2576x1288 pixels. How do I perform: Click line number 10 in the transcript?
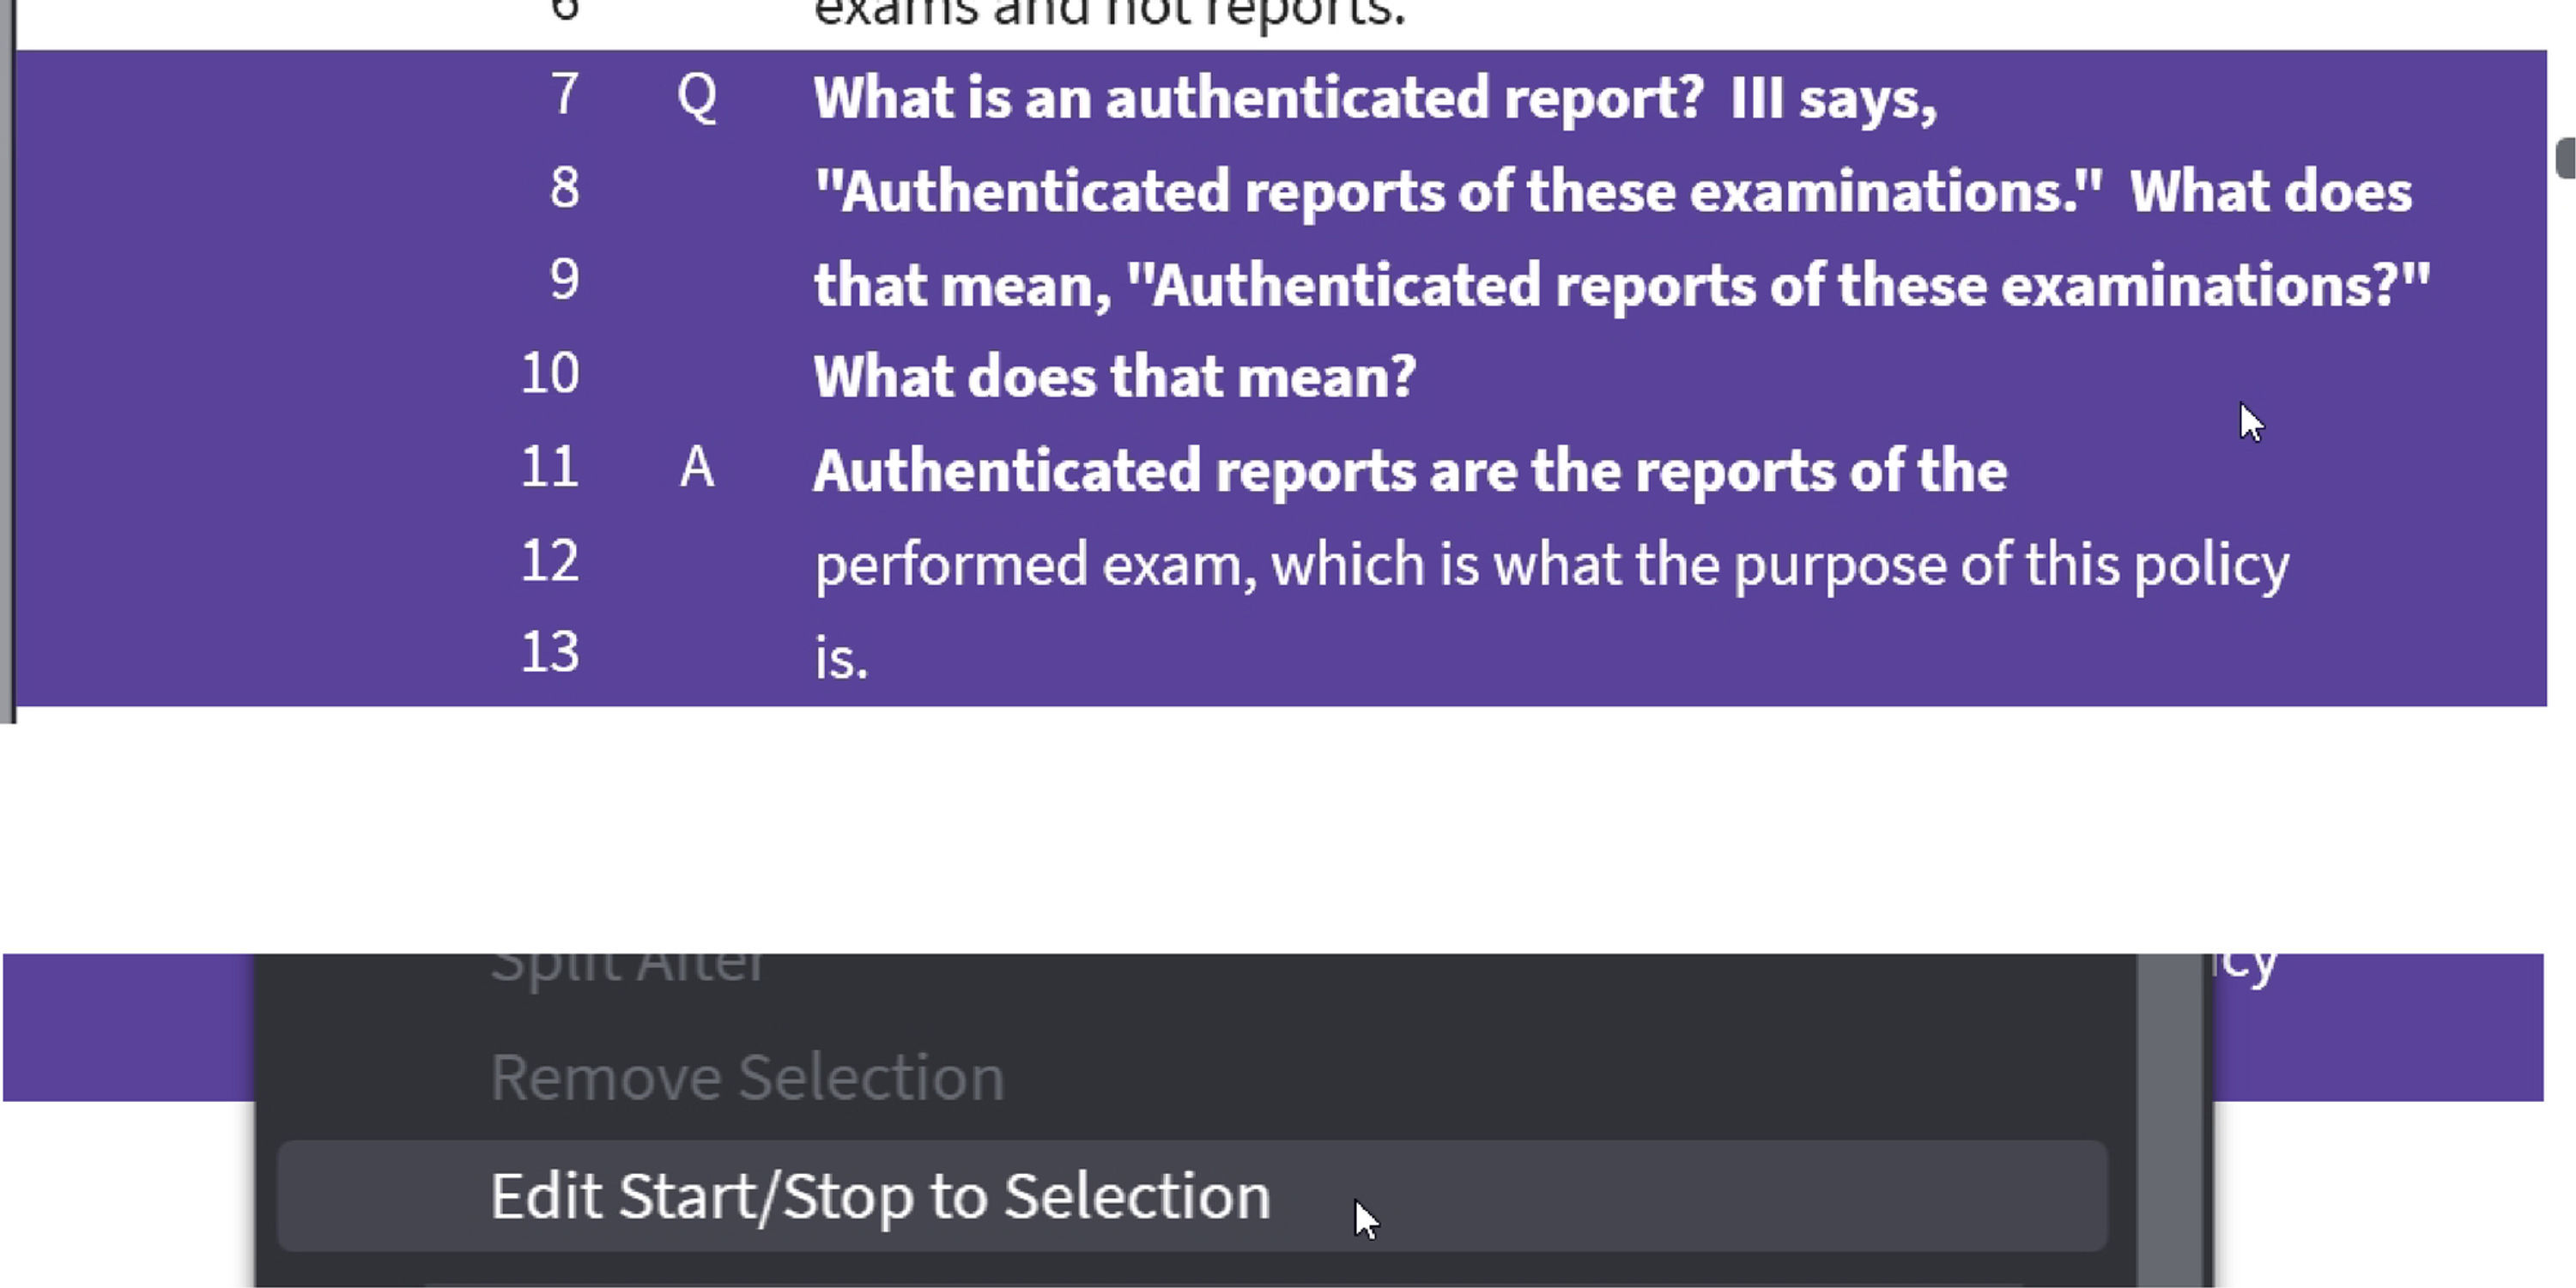pos(550,374)
